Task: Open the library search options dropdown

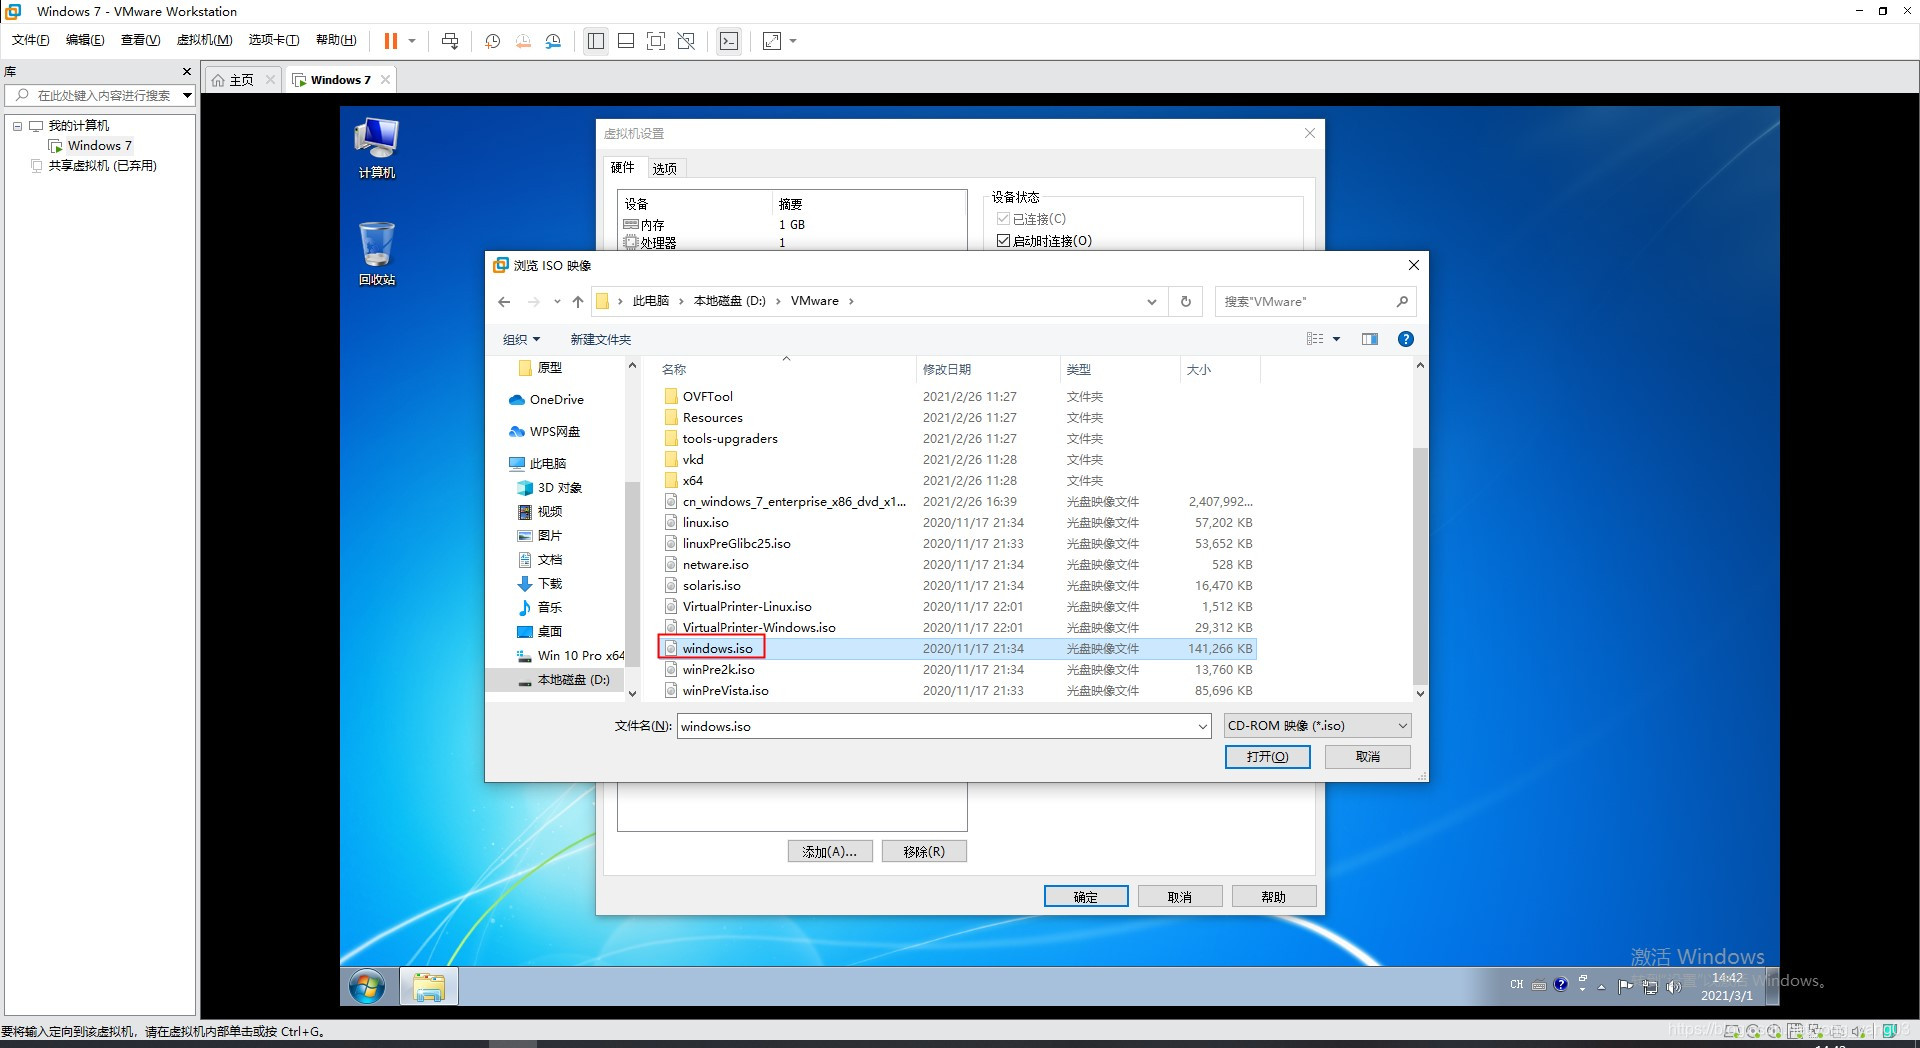Action: click(187, 96)
